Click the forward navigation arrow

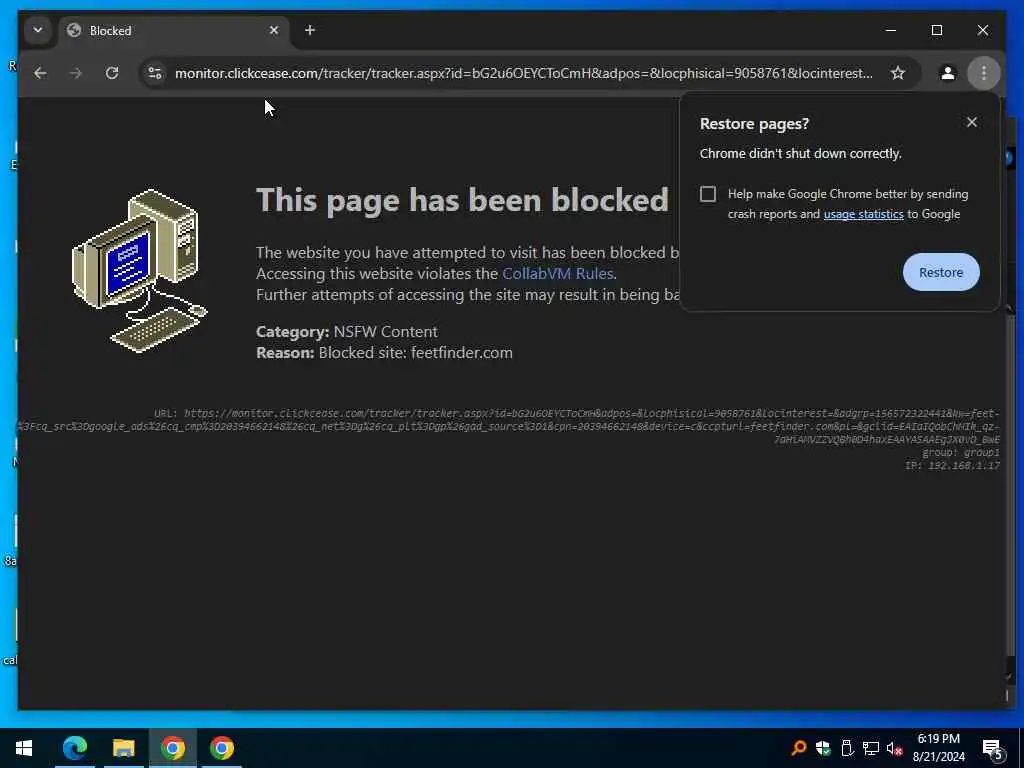tap(76, 73)
